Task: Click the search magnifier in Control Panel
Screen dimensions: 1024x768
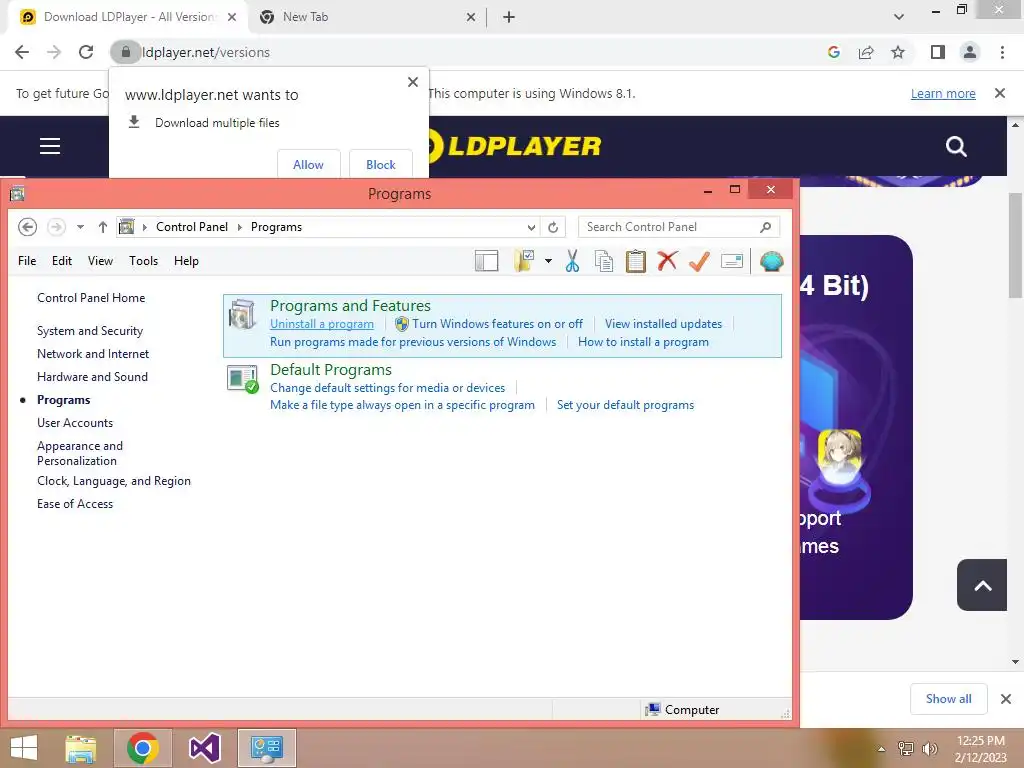Action: 765,227
